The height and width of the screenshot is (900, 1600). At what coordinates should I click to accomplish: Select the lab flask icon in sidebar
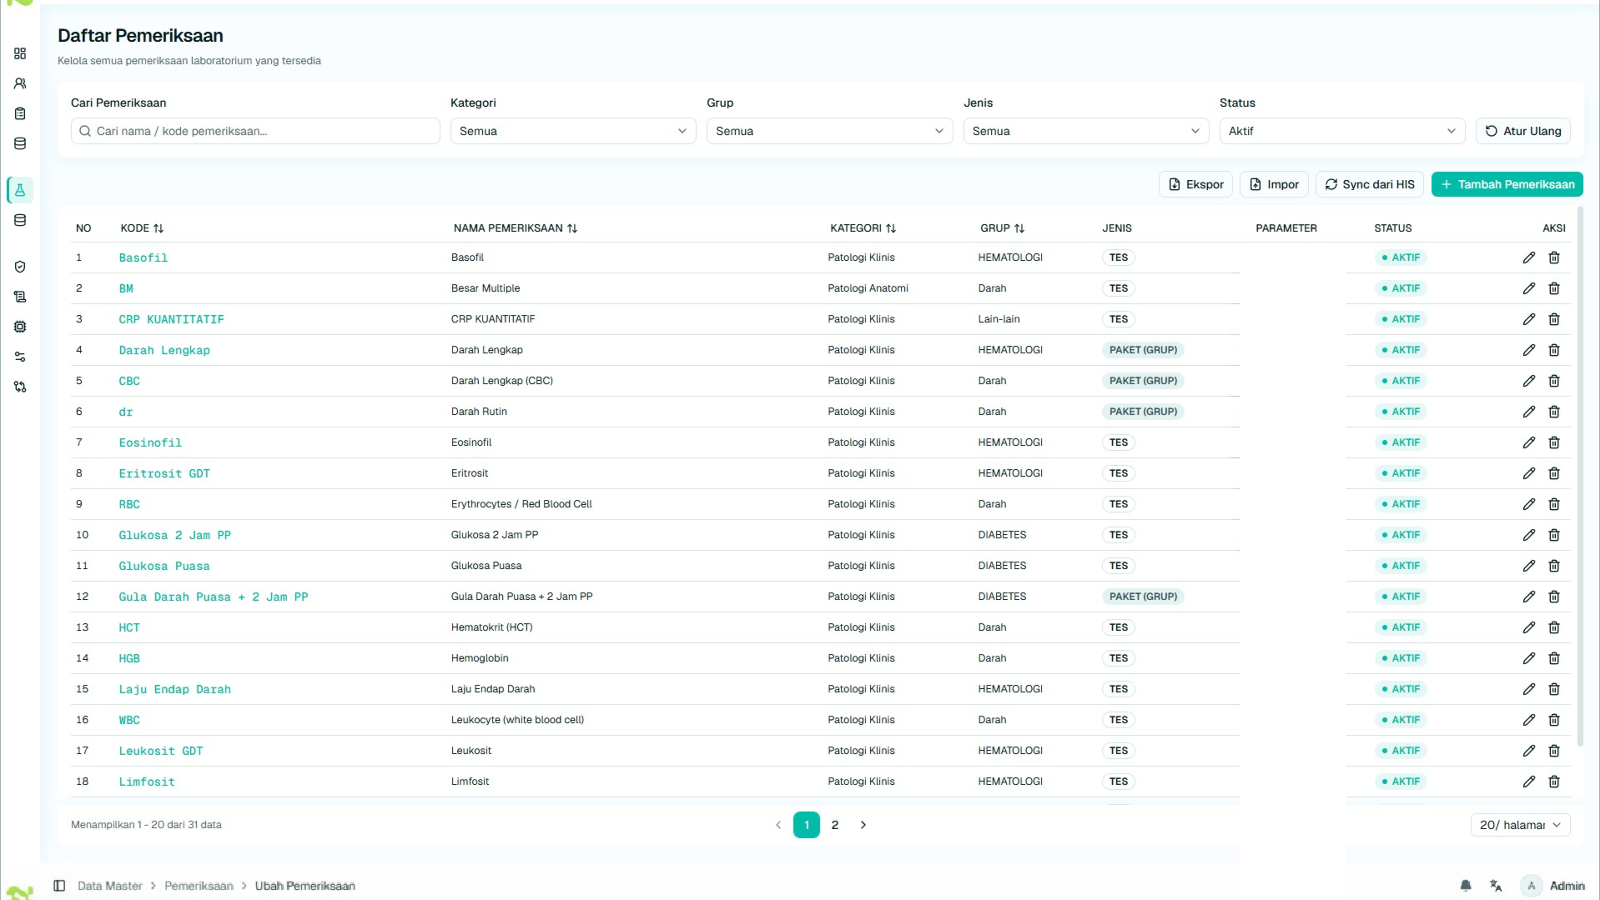20,190
